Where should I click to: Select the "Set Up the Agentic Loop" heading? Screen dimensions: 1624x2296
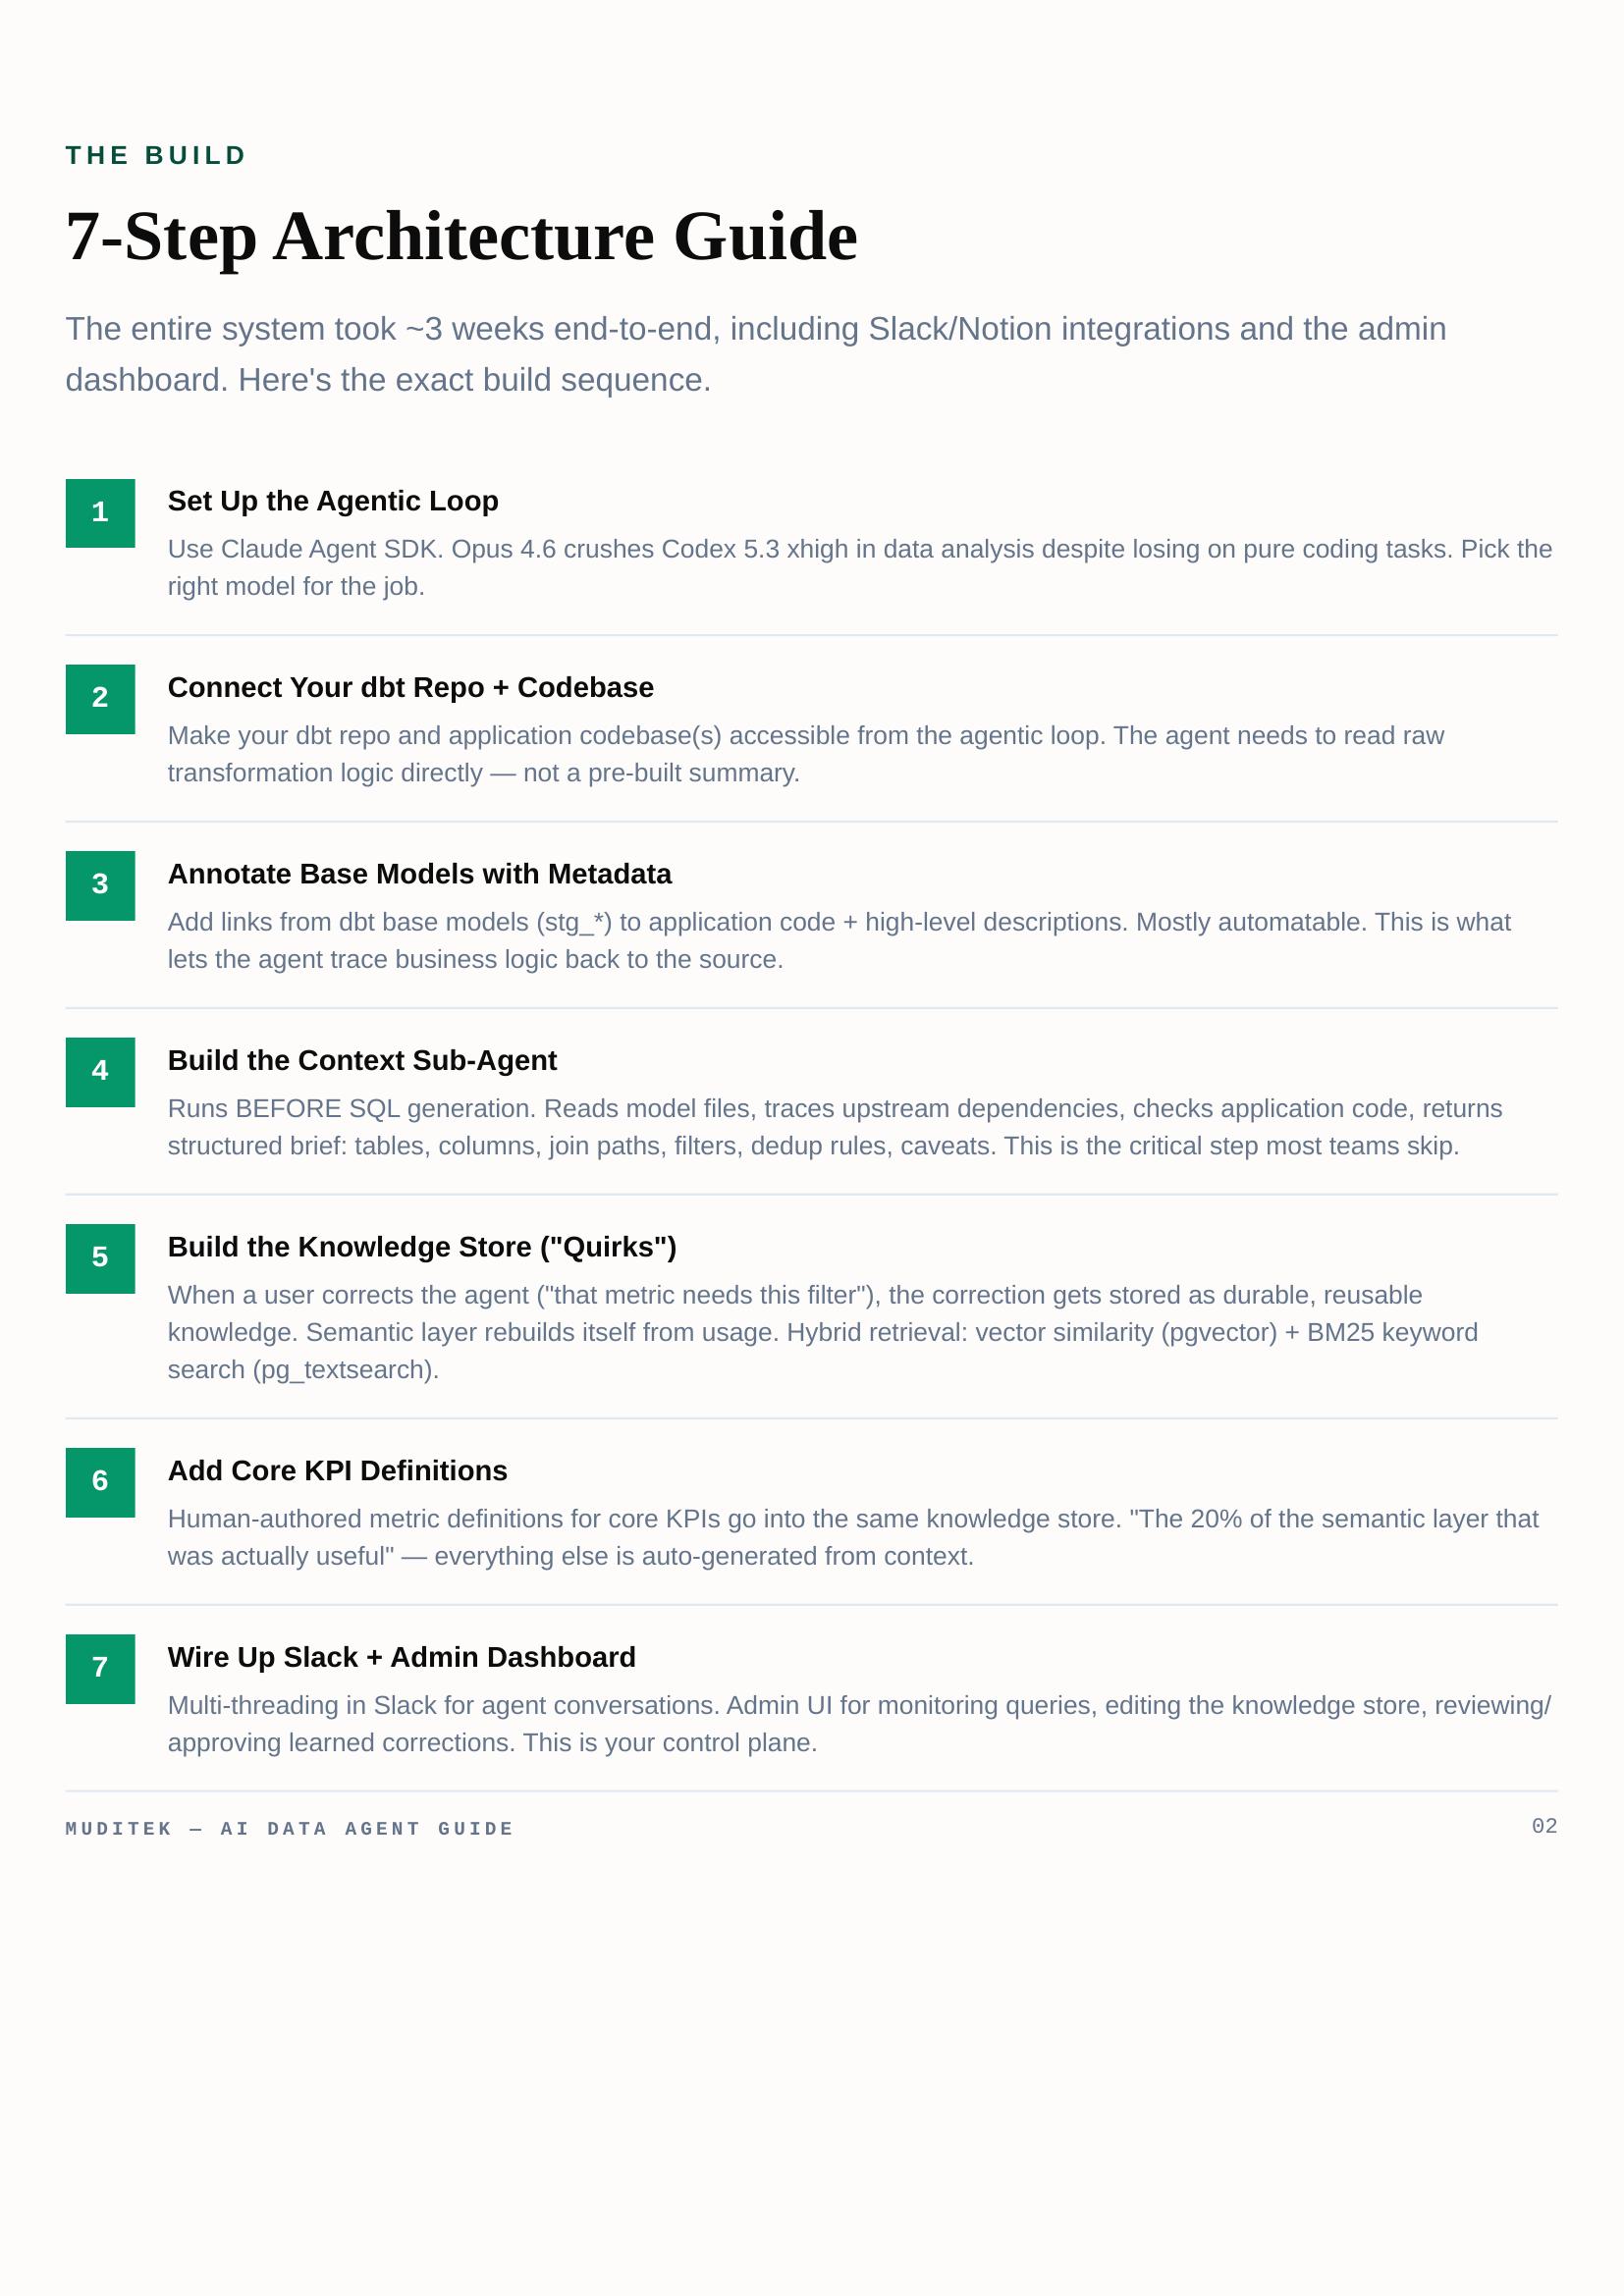click(333, 501)
